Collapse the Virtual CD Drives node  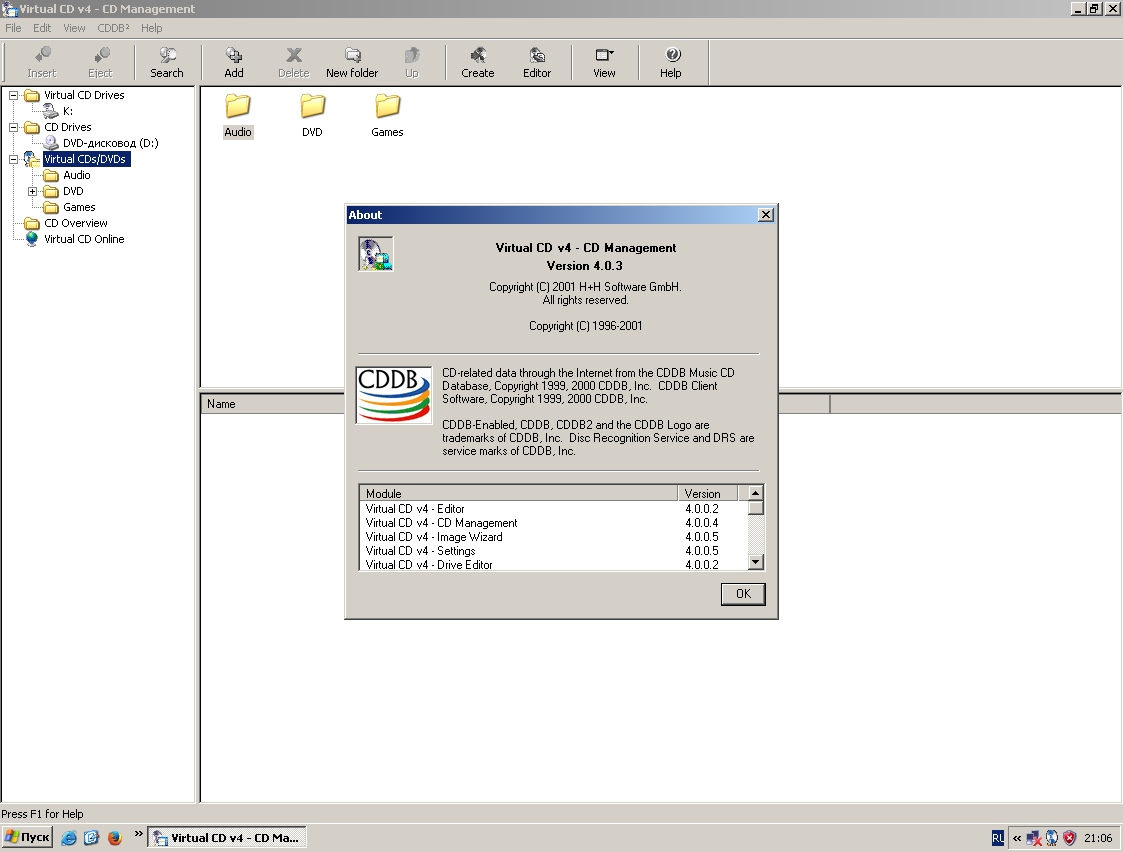pos(14,95)
